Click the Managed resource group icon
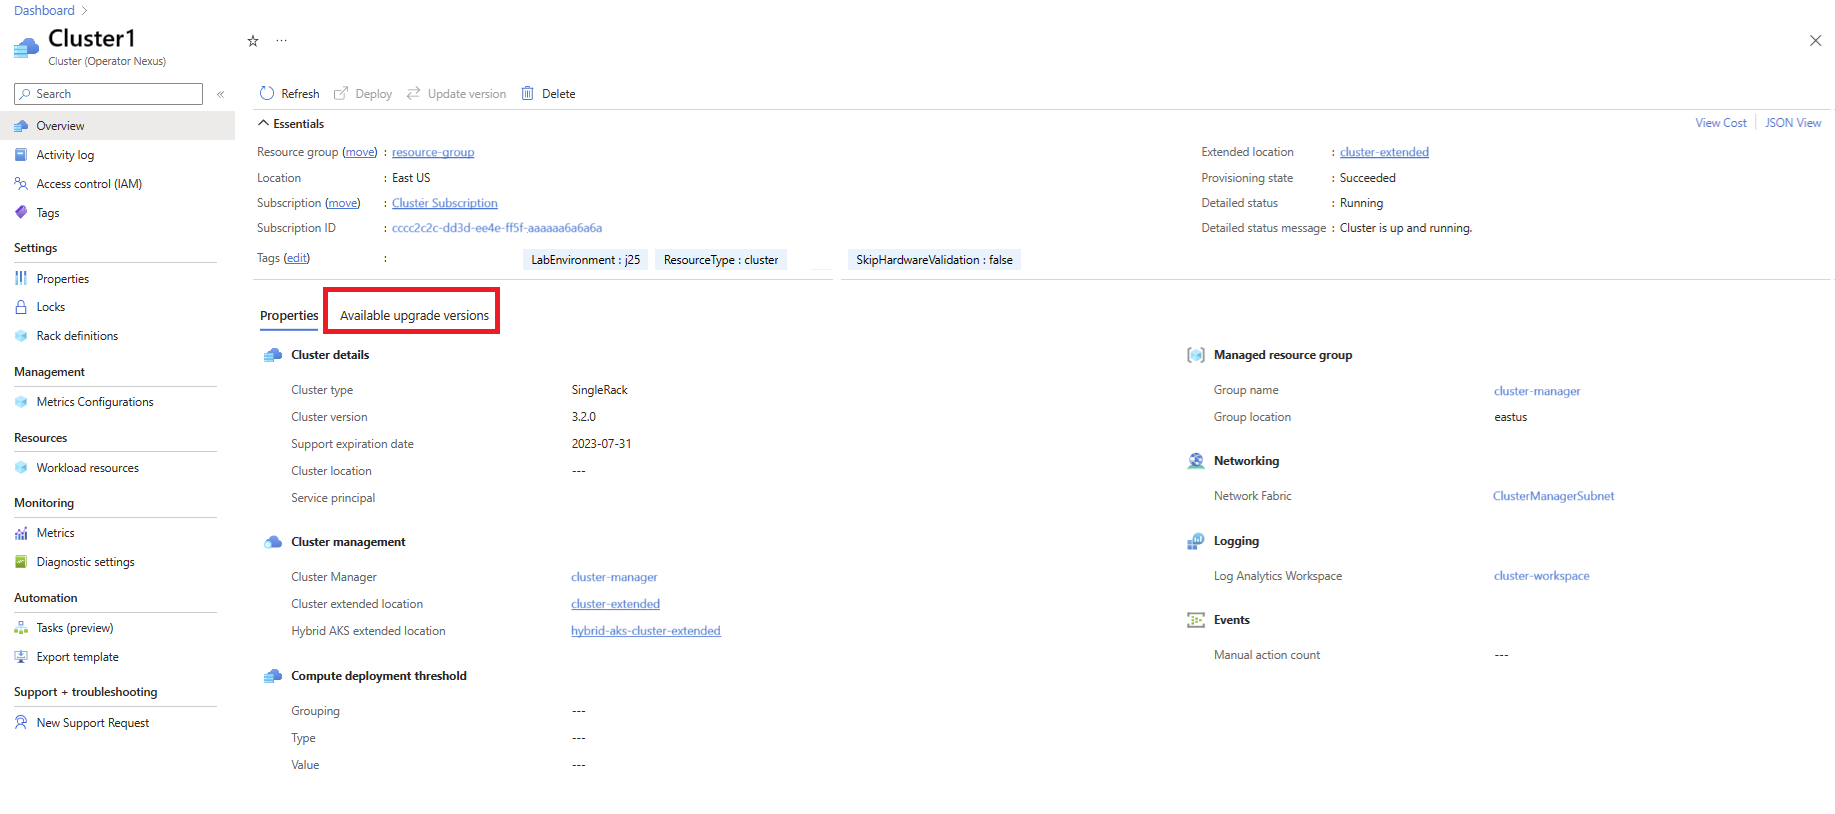The height and width of the screenshot is (814, 1835). coord(1196,355)
